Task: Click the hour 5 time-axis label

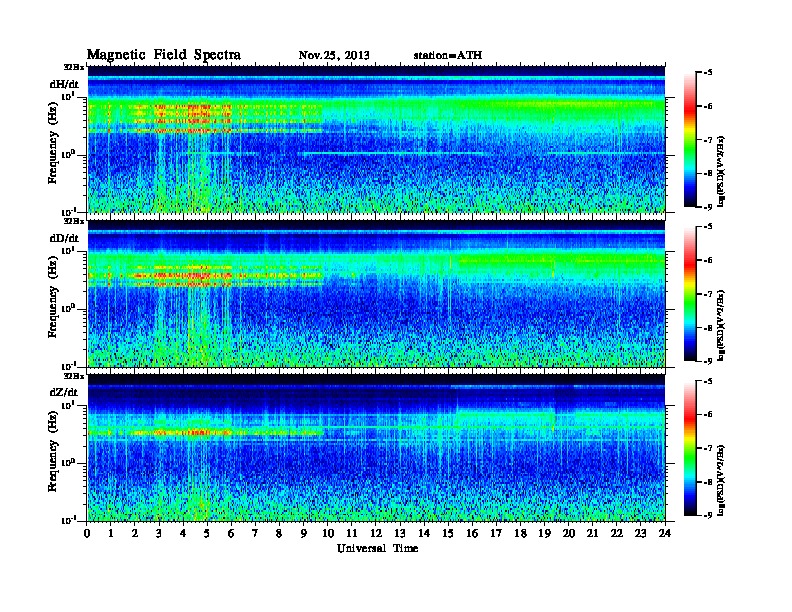Action: tap(207, 534)
